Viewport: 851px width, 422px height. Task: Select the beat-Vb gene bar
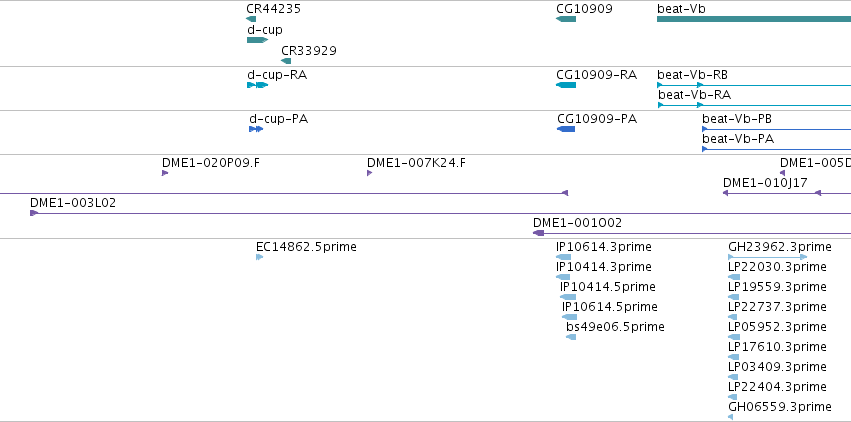click(754, 19)
